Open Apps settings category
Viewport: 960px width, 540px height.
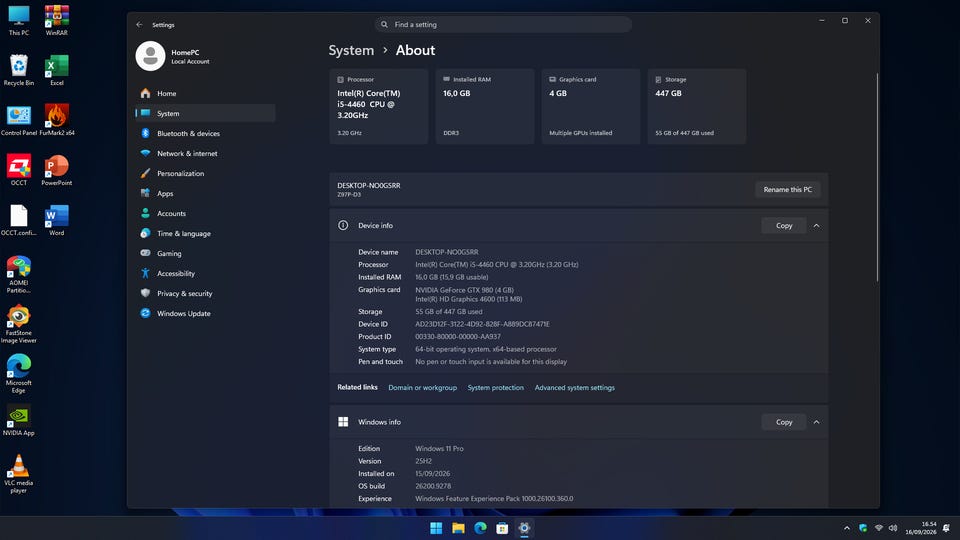click(x=205, y=193)
